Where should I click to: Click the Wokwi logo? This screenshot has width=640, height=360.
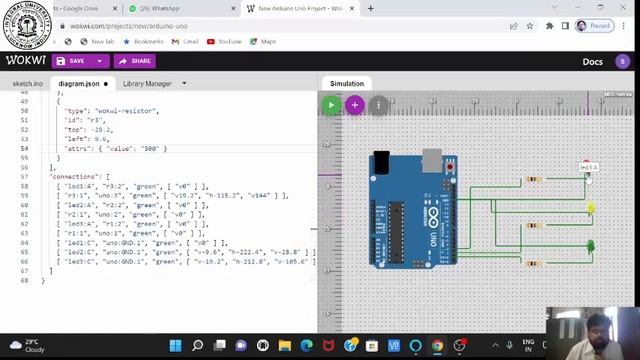pos(25,60)
